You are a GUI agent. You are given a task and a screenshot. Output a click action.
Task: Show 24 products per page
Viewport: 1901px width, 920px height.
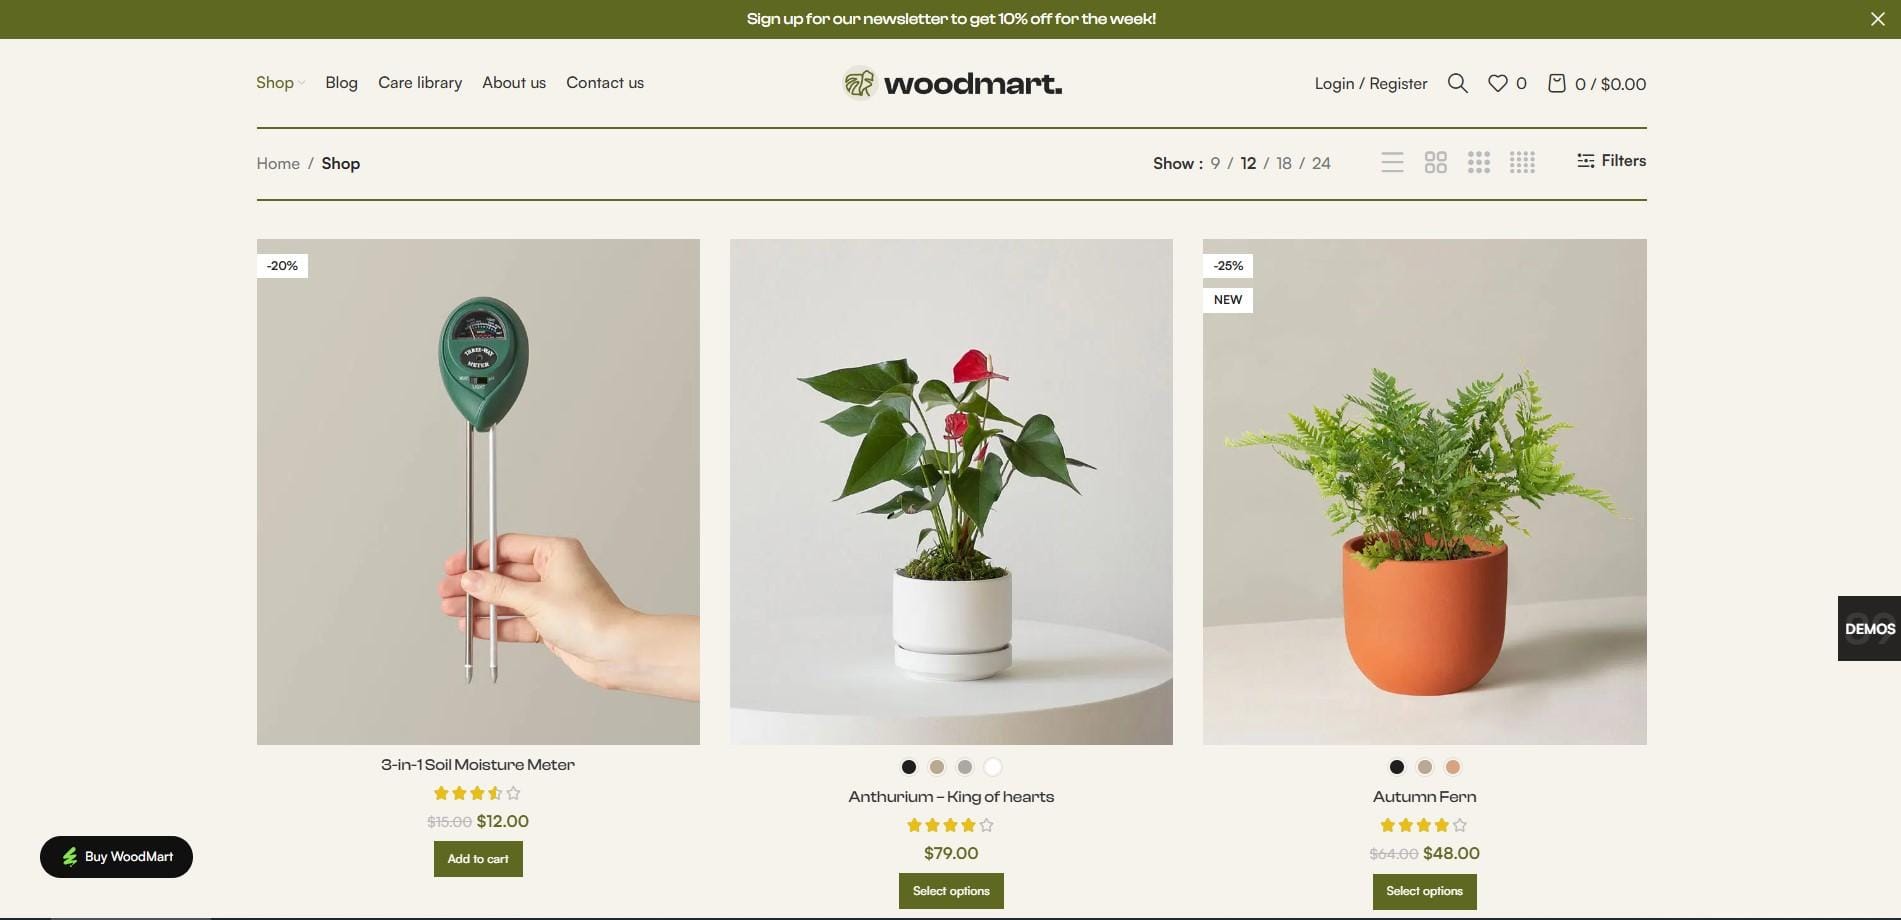(x=1321, y=163)
